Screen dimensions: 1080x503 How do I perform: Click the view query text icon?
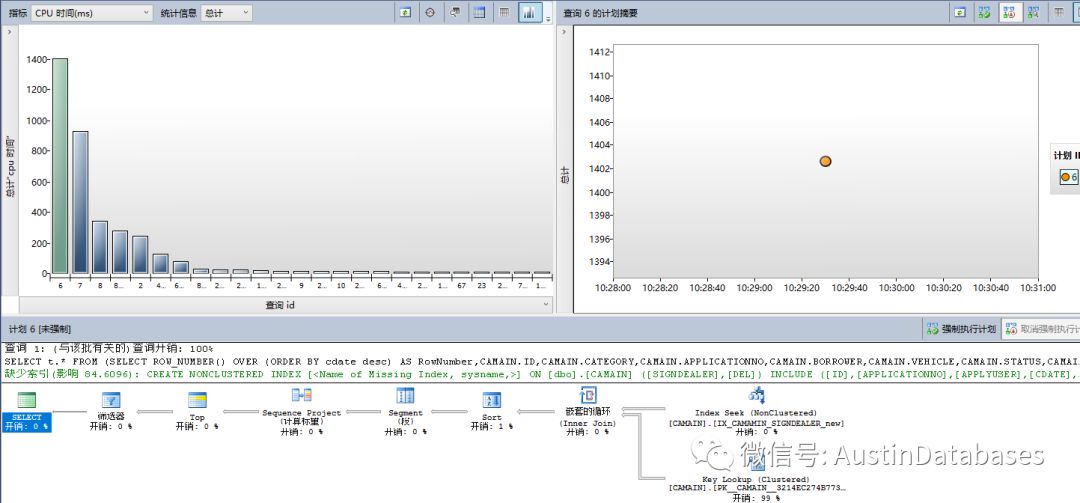coord(455,13)
